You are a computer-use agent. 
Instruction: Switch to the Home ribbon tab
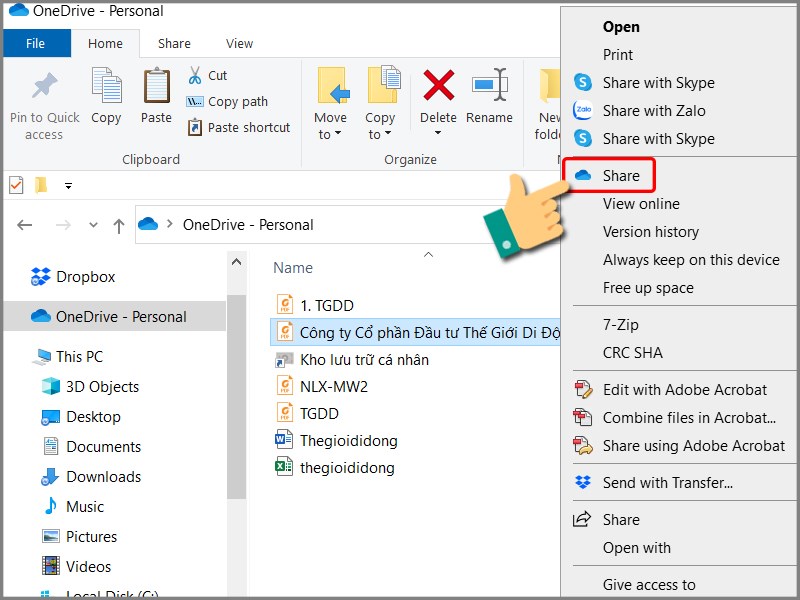coord(105,43)
